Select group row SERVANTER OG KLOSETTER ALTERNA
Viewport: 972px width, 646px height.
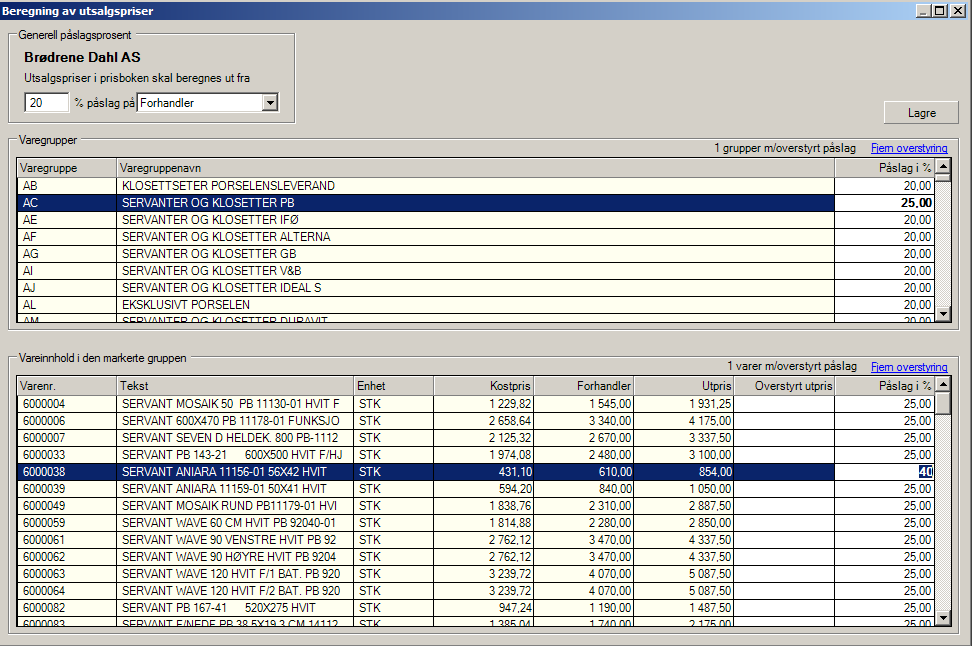(x=475, y=237)
